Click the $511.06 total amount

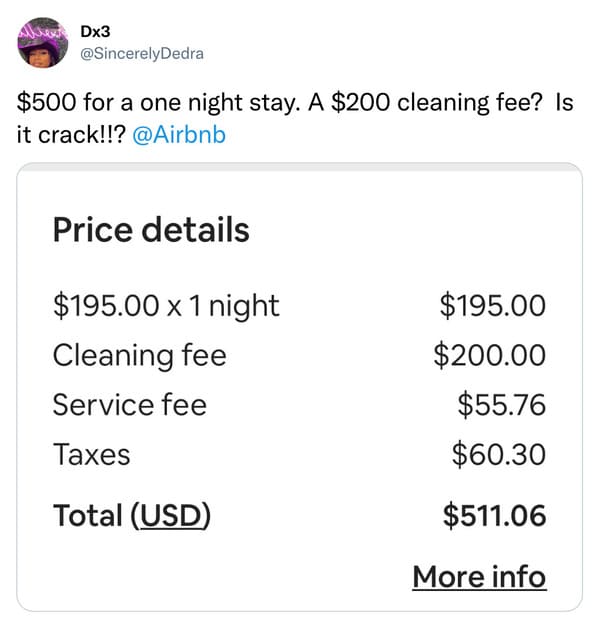tap(494, 515)
